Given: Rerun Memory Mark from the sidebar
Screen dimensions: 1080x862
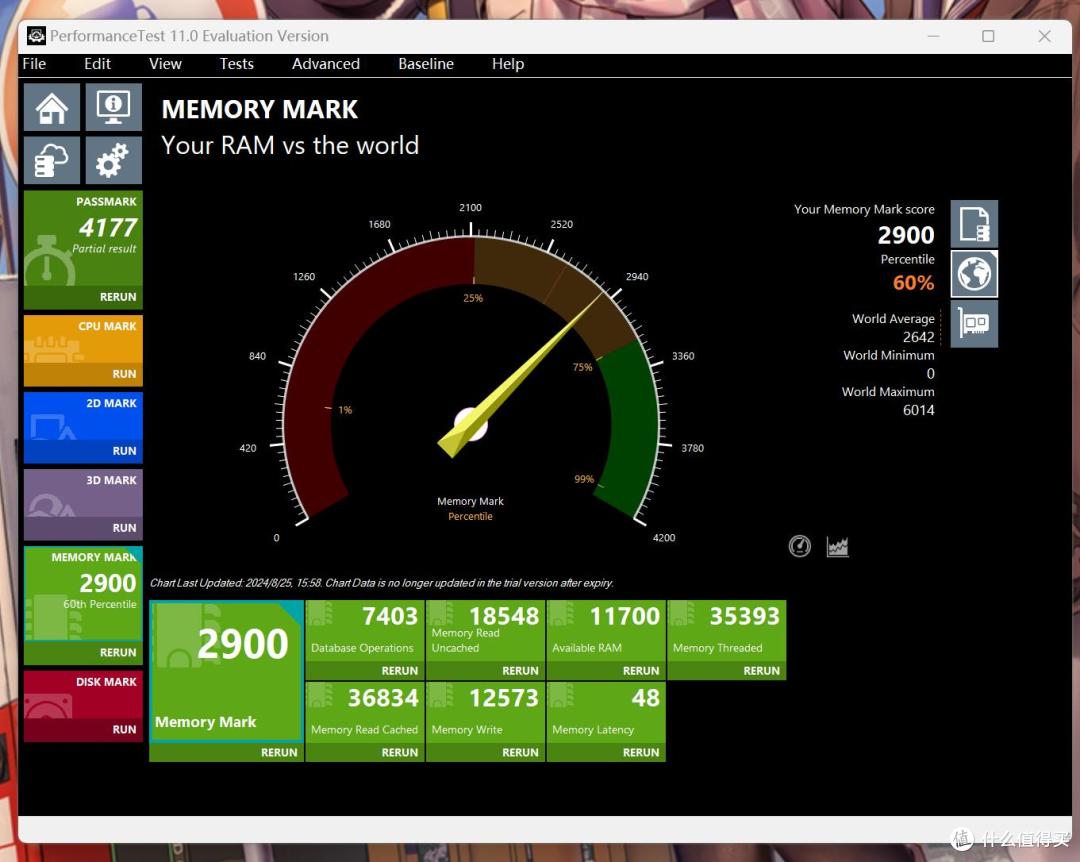Looking at the screenshot, I should click(x=118, y=653).
